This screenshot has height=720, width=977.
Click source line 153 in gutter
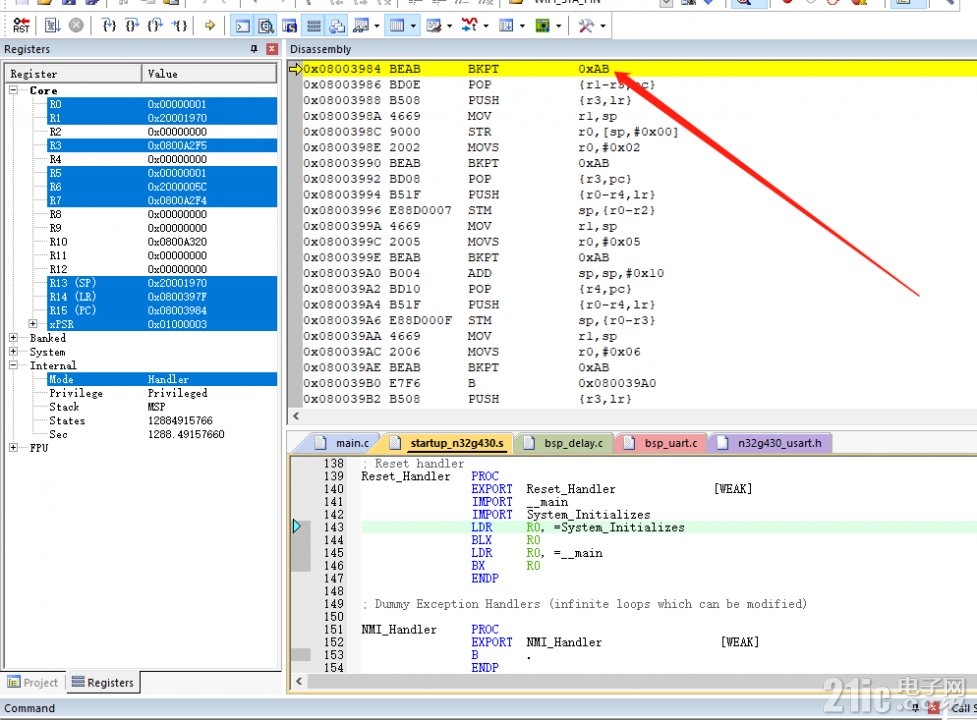click(x=300, y=655)
